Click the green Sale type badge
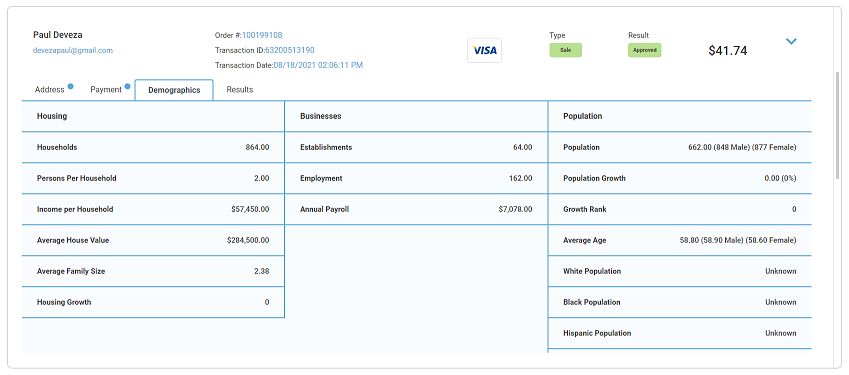Screen dimensions: 849x375 [565, 50]
